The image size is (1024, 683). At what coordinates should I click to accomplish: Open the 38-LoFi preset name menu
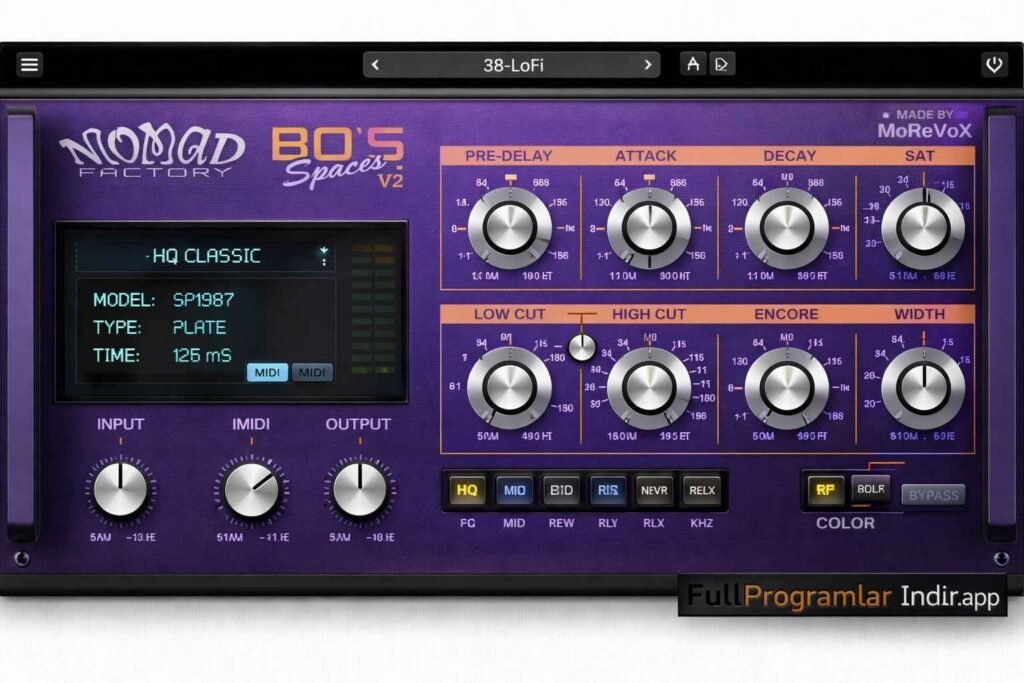[x=511, y=65]
